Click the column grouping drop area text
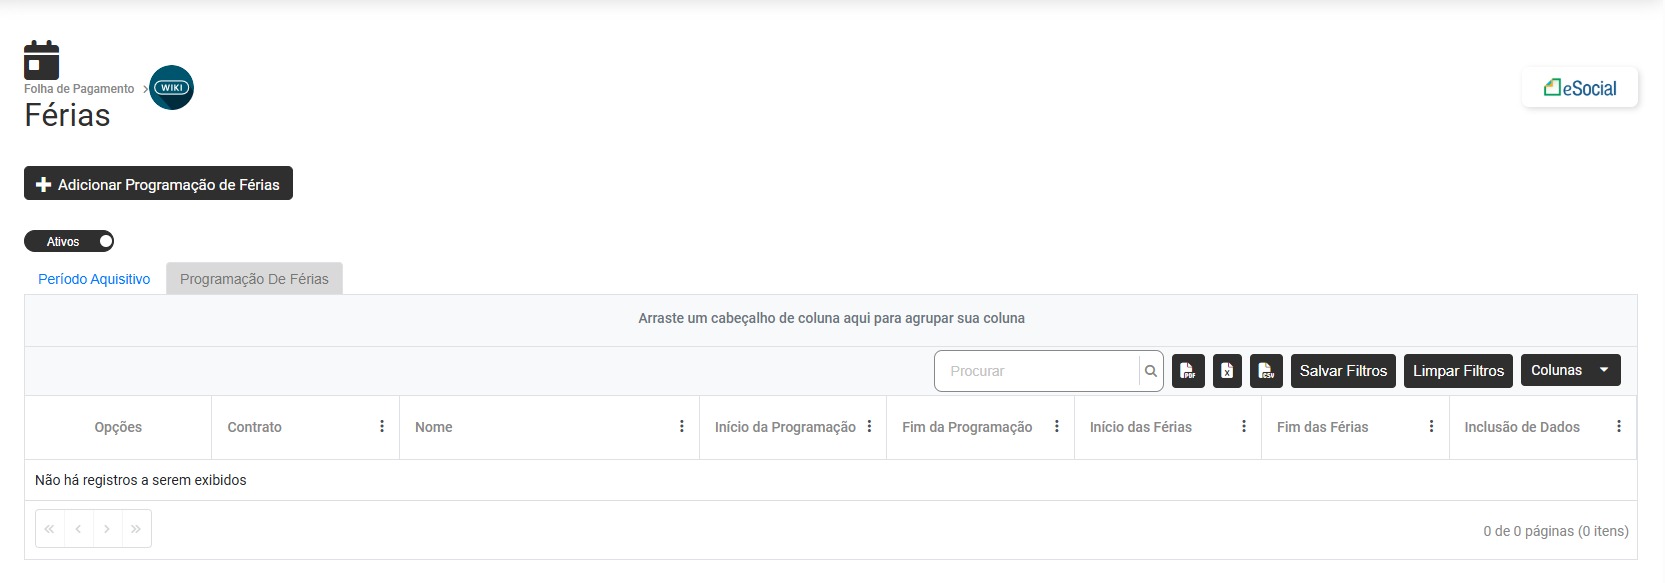Image resolution: width=1665 pixels, height=583 pixels. click(831, 318)
